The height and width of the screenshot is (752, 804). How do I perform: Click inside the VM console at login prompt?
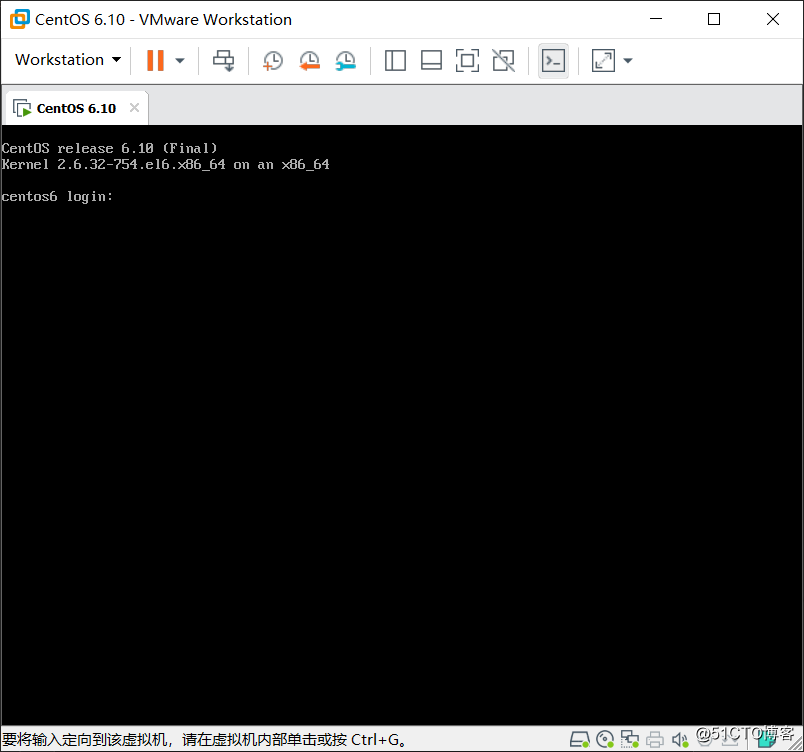tap(402, 425)
